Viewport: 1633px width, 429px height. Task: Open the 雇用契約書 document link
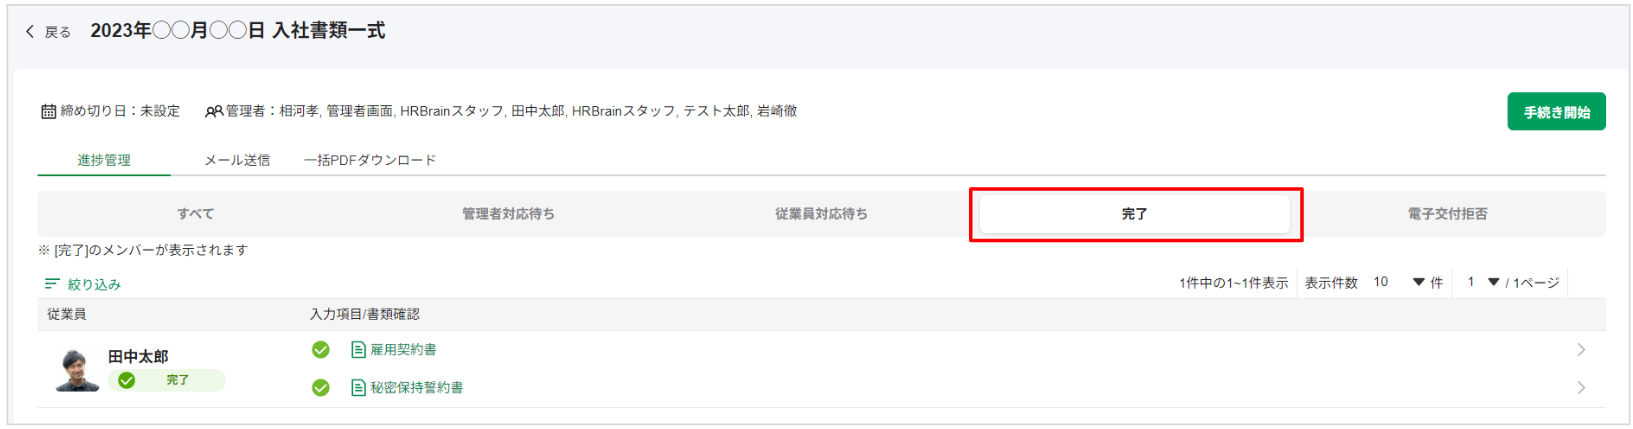(x=403, y=350)
